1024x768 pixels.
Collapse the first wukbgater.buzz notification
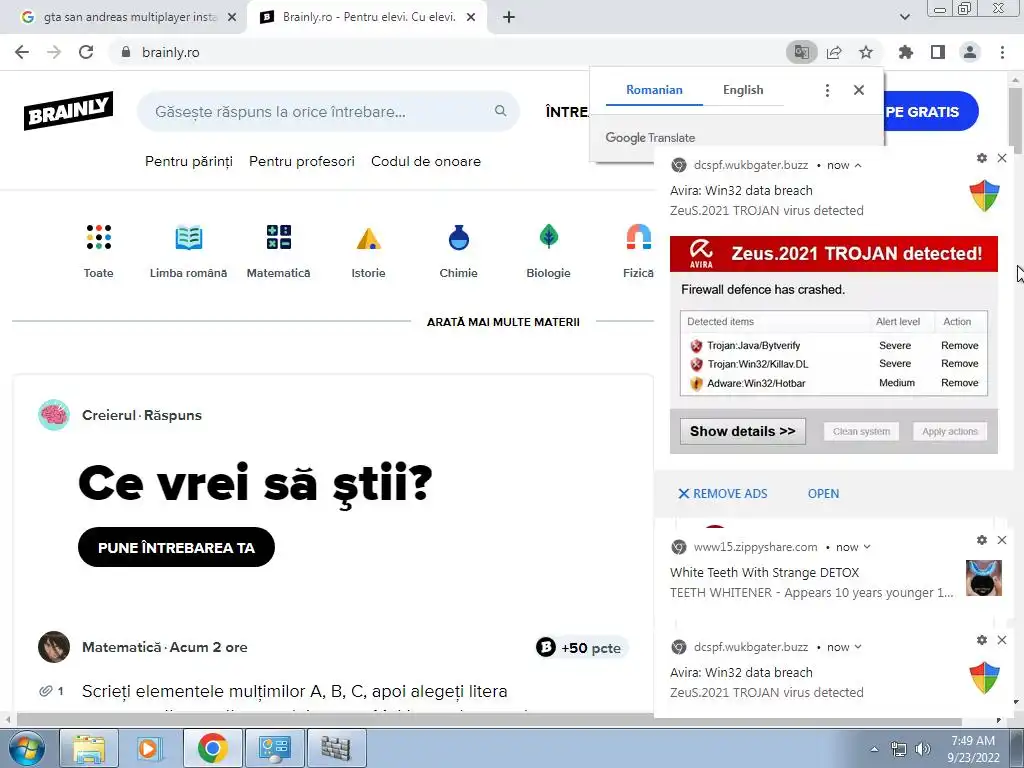(x=858, y=166)
